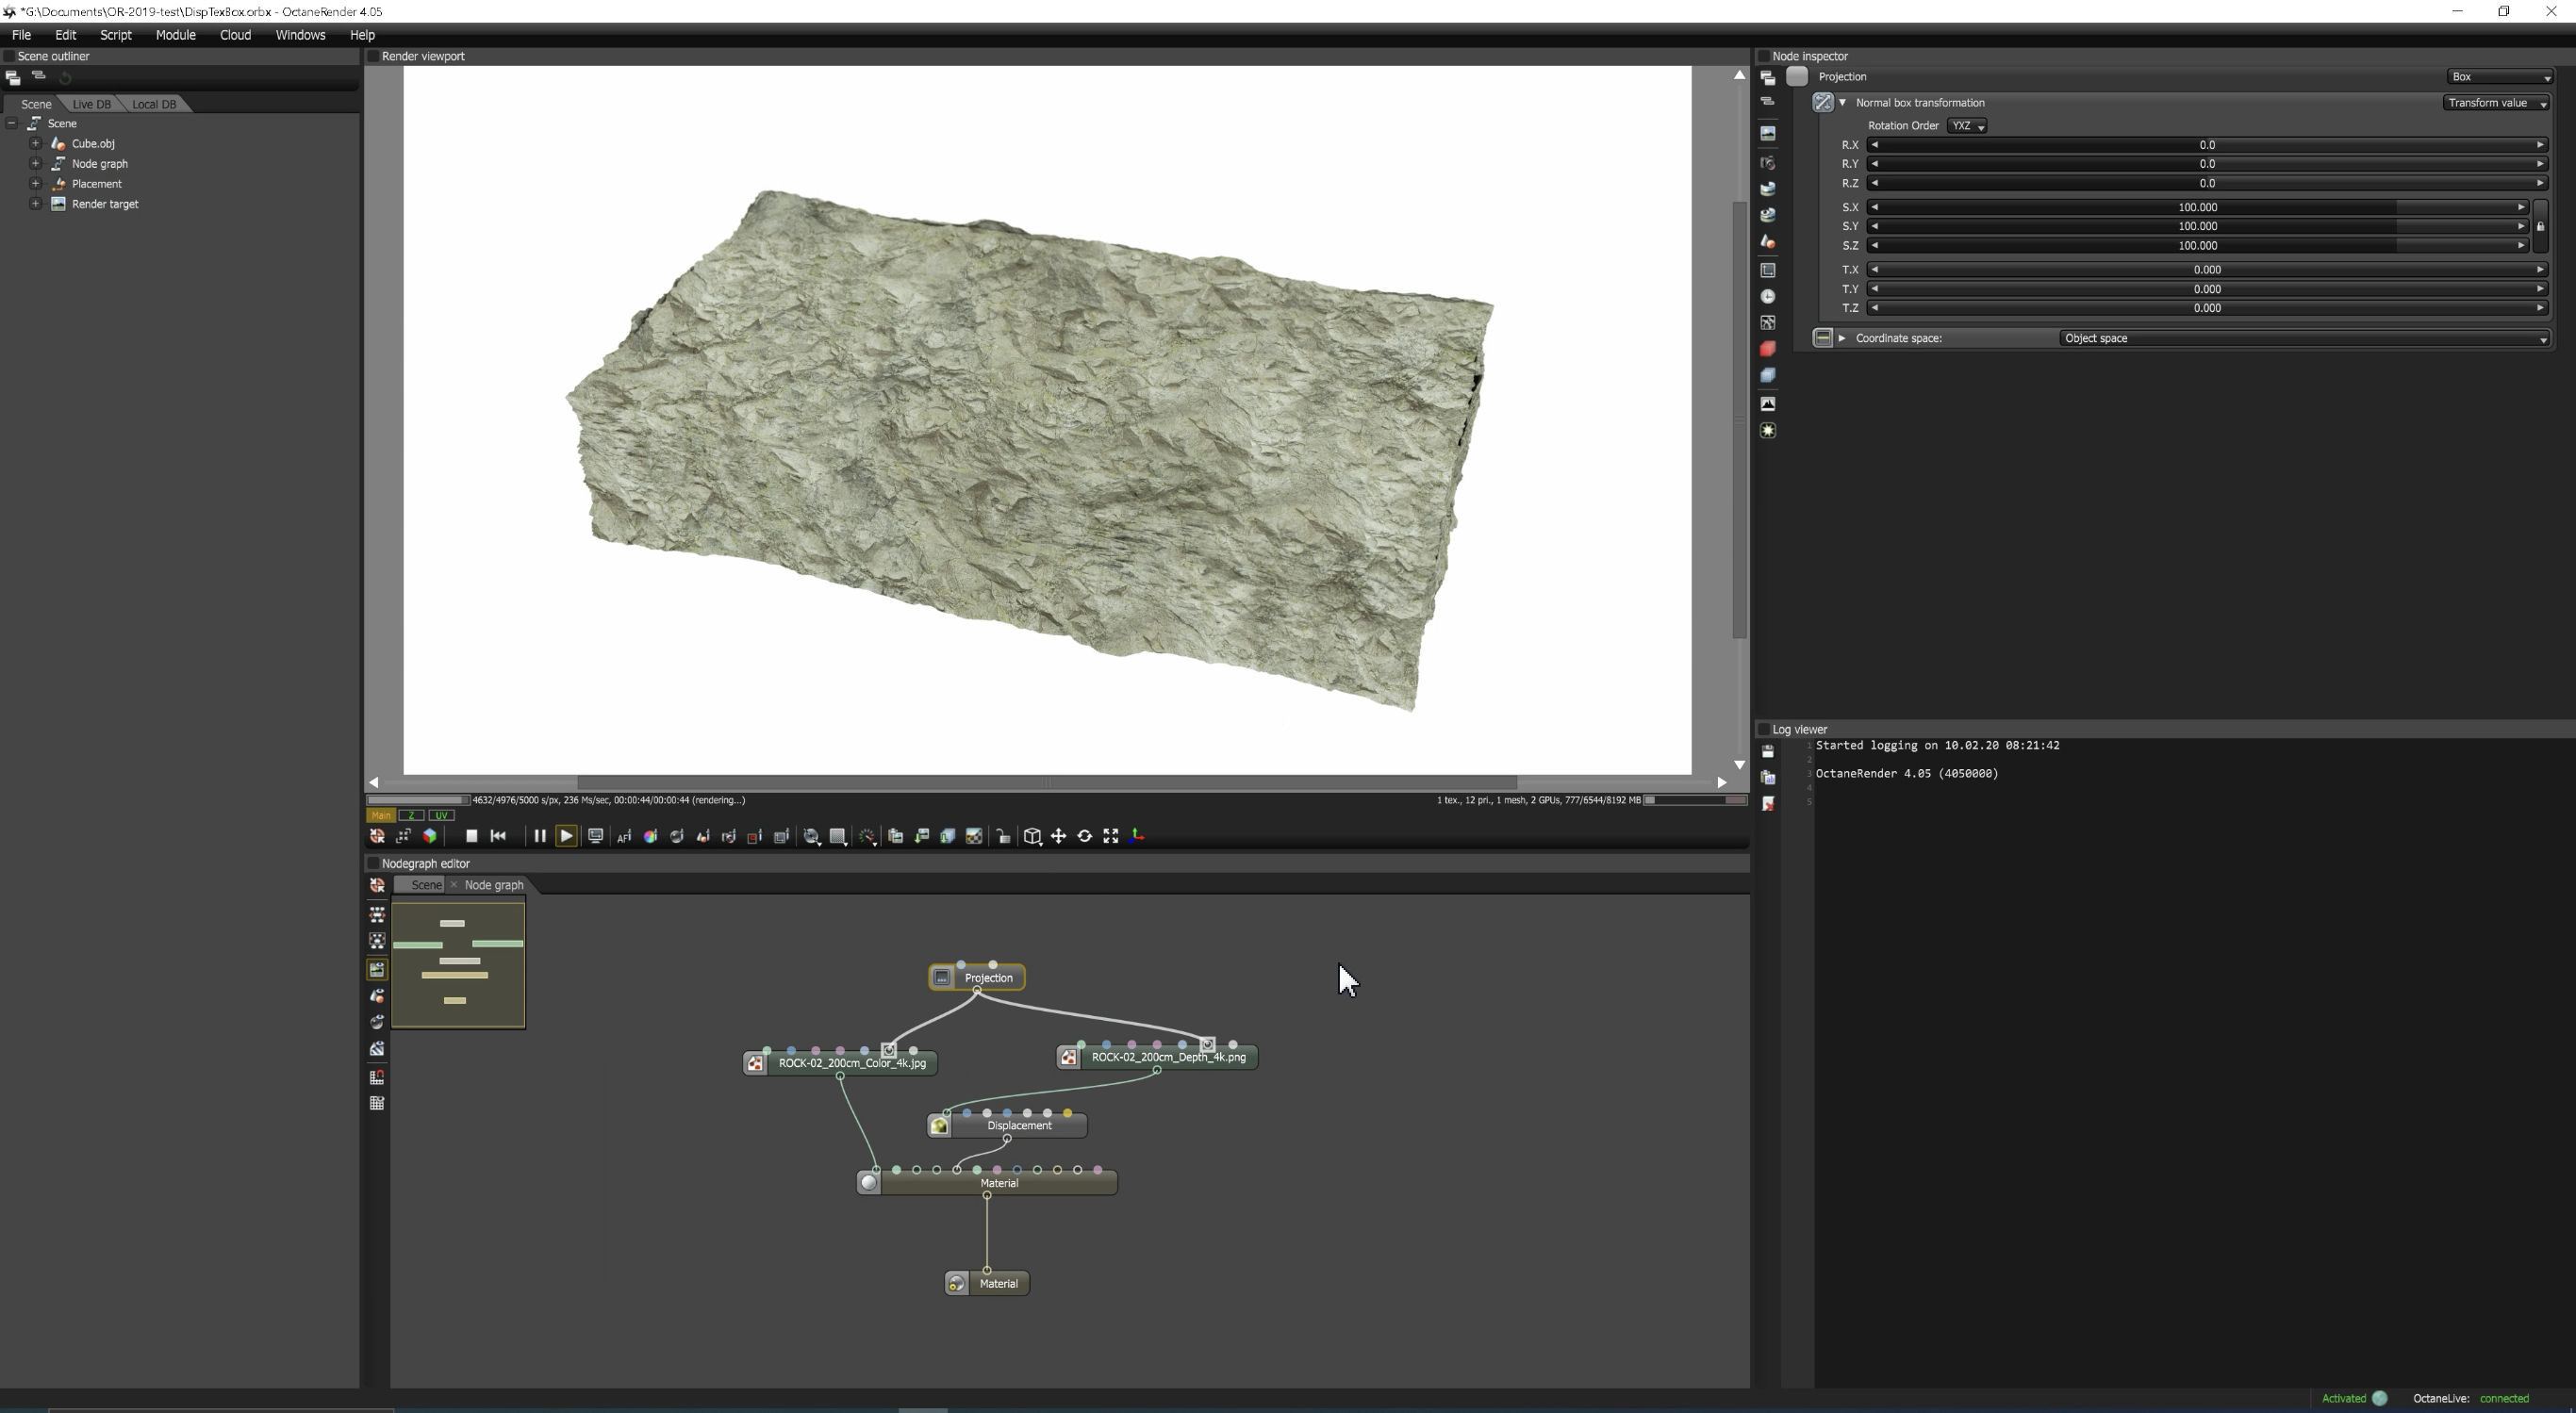Viewport: 2576px width, 1413px height.
Task: Open the Script menu
Action: pos(115,35)
